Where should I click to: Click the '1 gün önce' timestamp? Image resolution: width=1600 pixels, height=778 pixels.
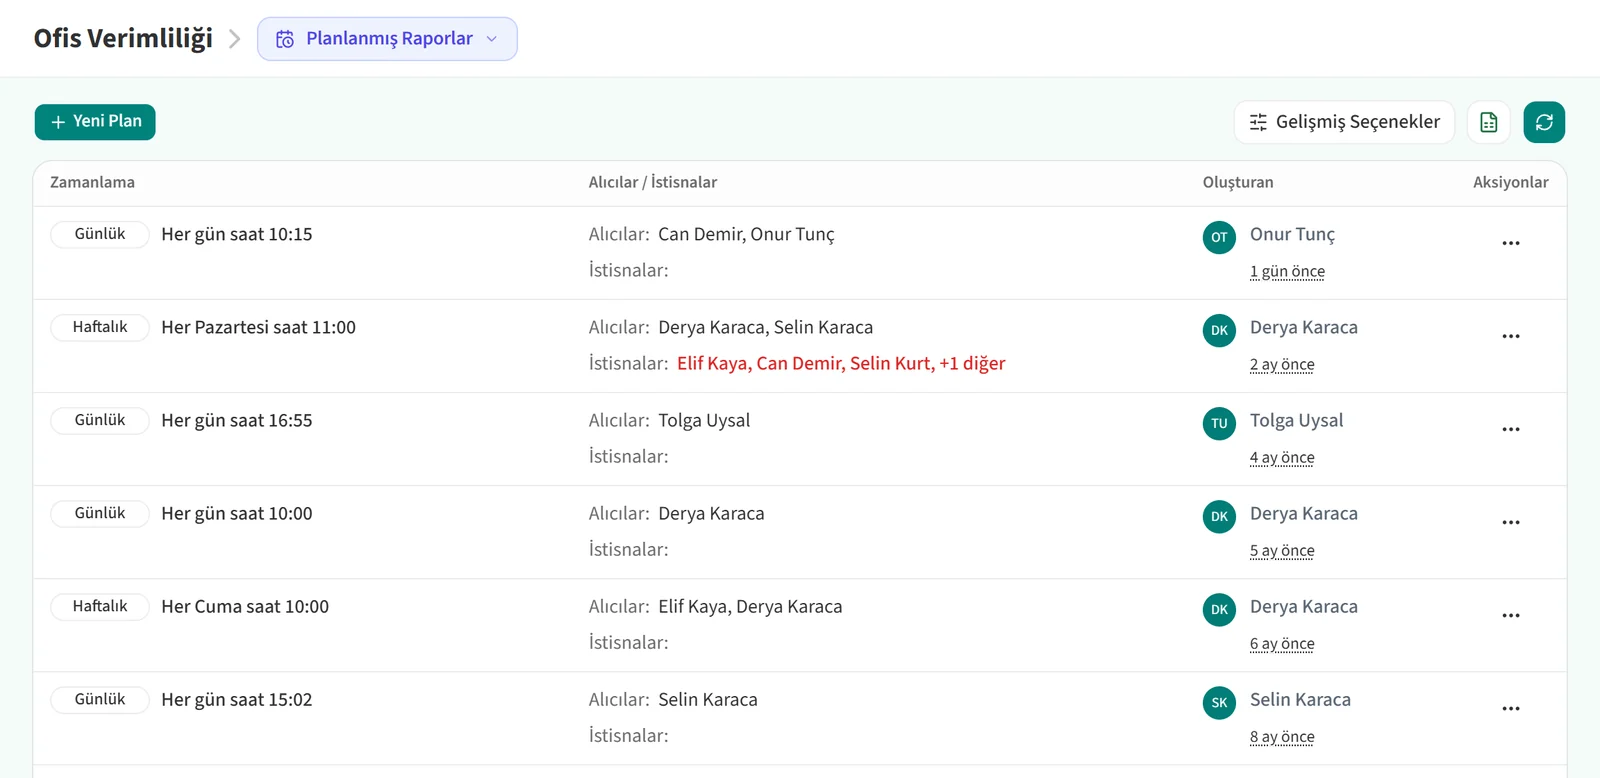[x=1287, y=272]
